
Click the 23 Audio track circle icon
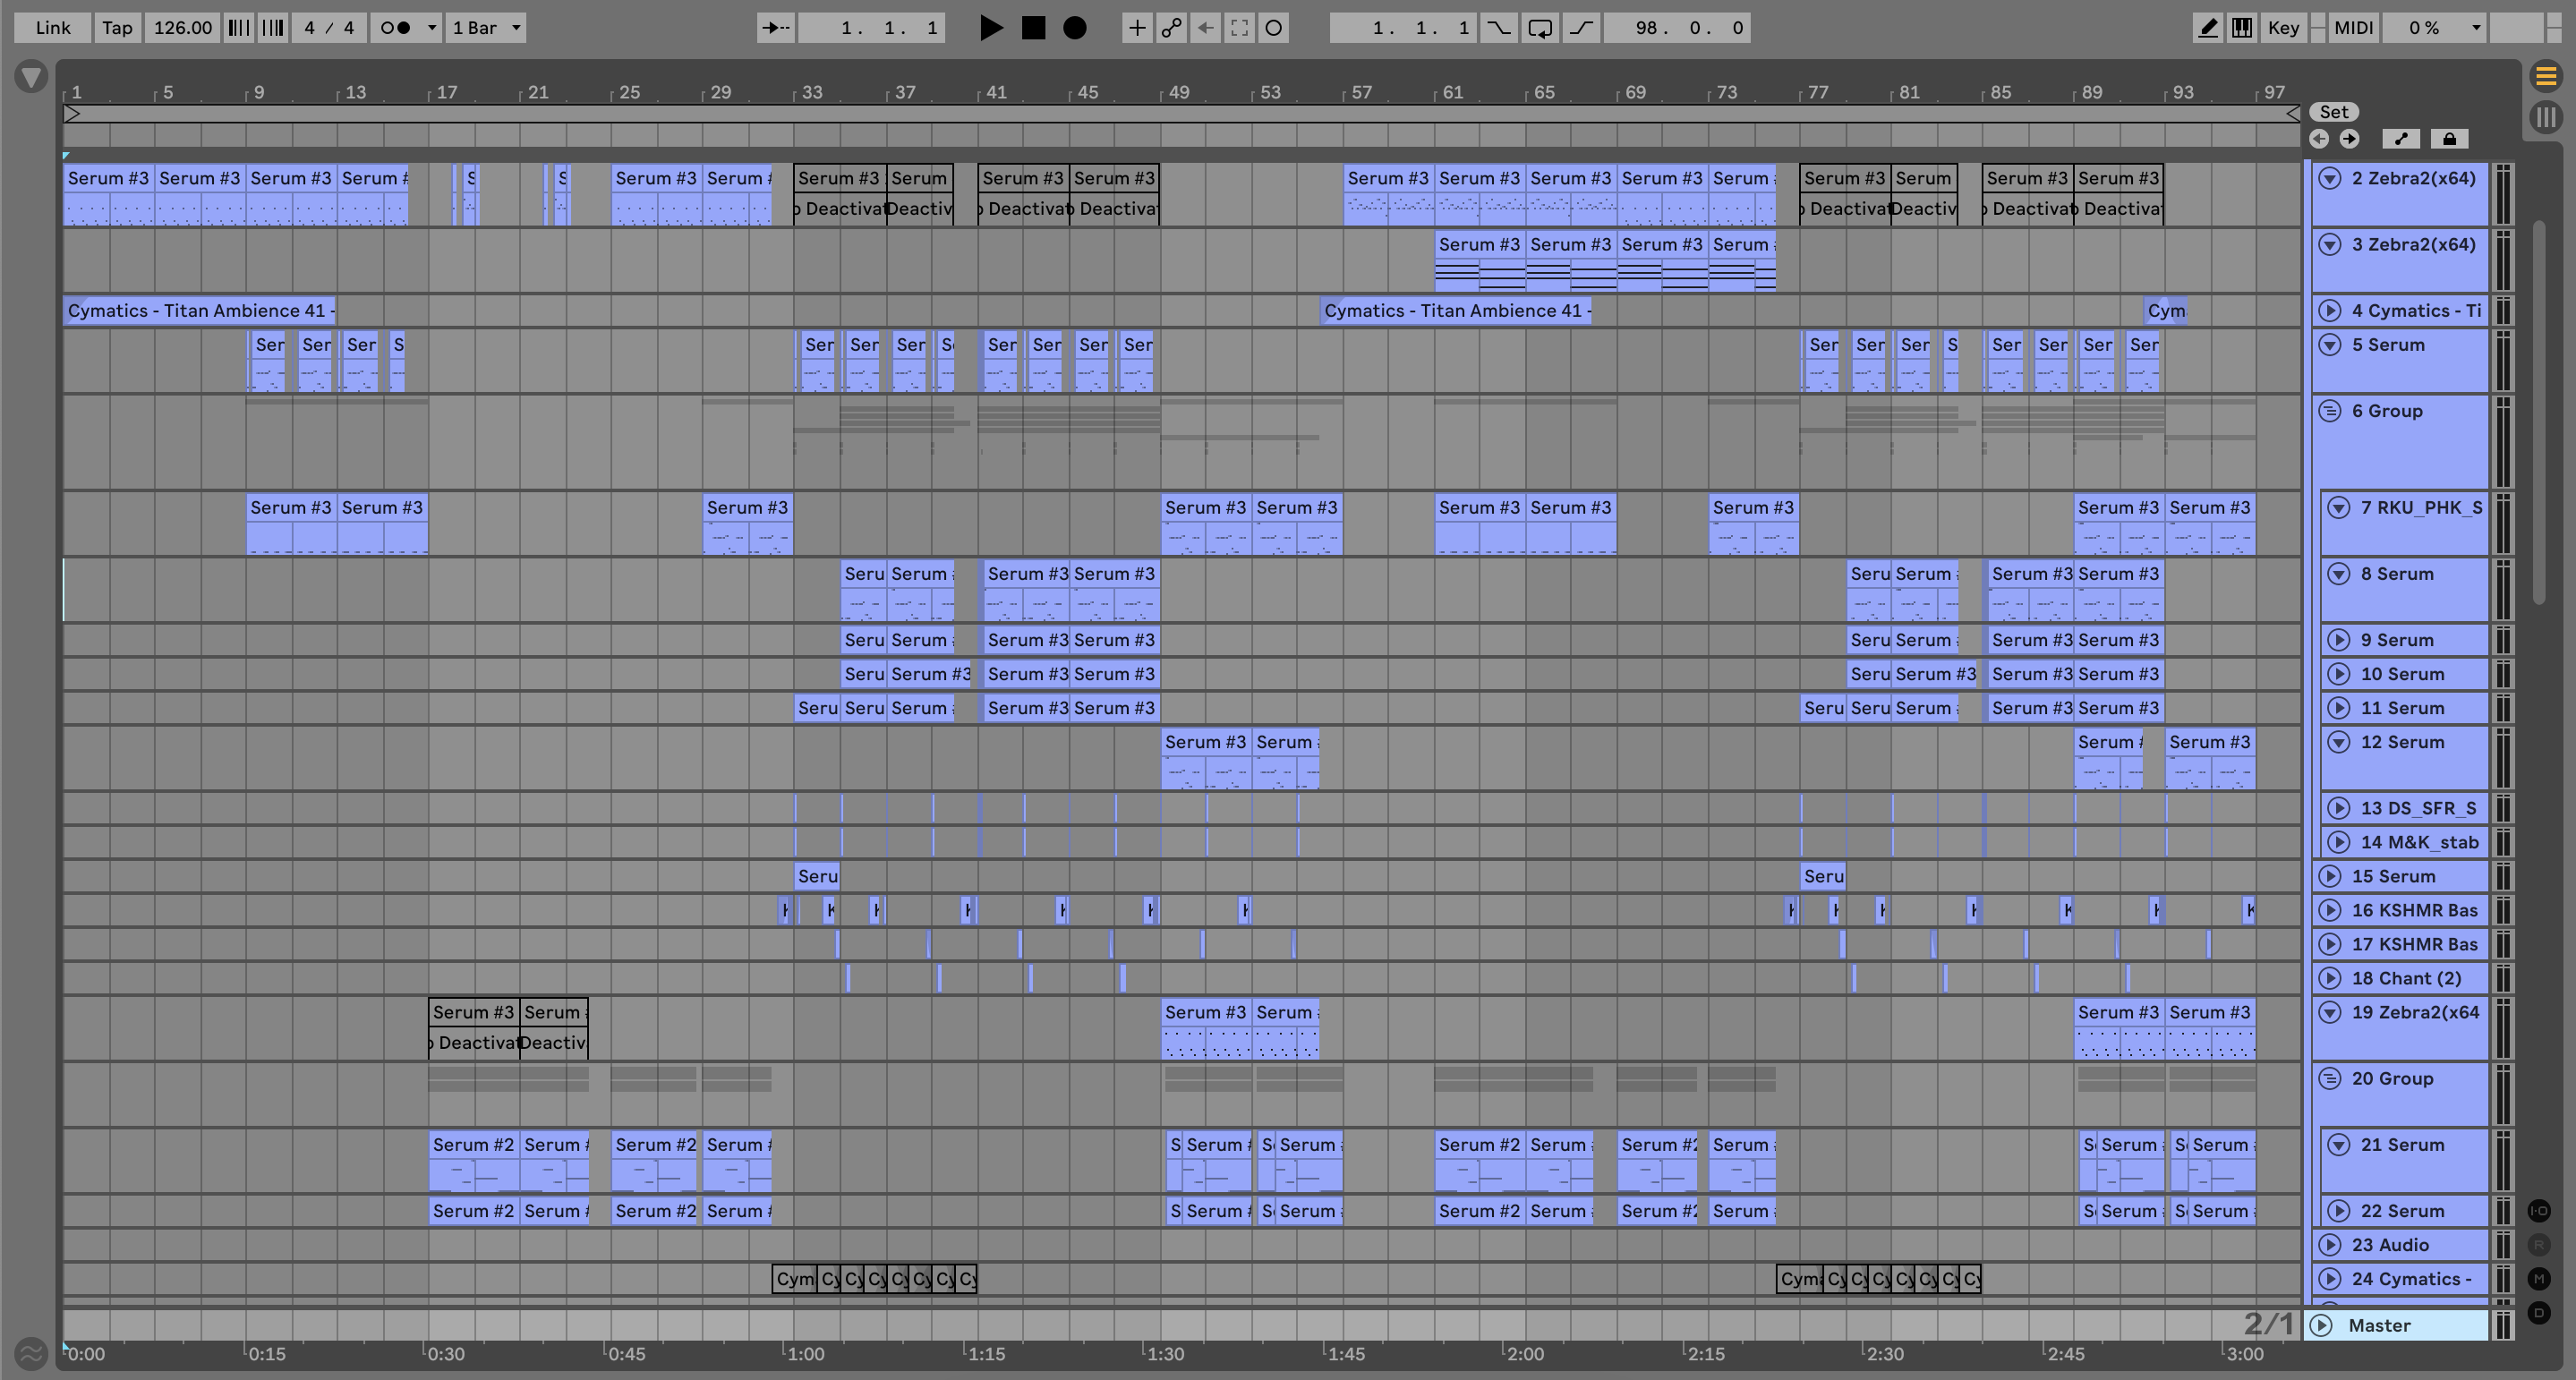click(2330, 1245)
